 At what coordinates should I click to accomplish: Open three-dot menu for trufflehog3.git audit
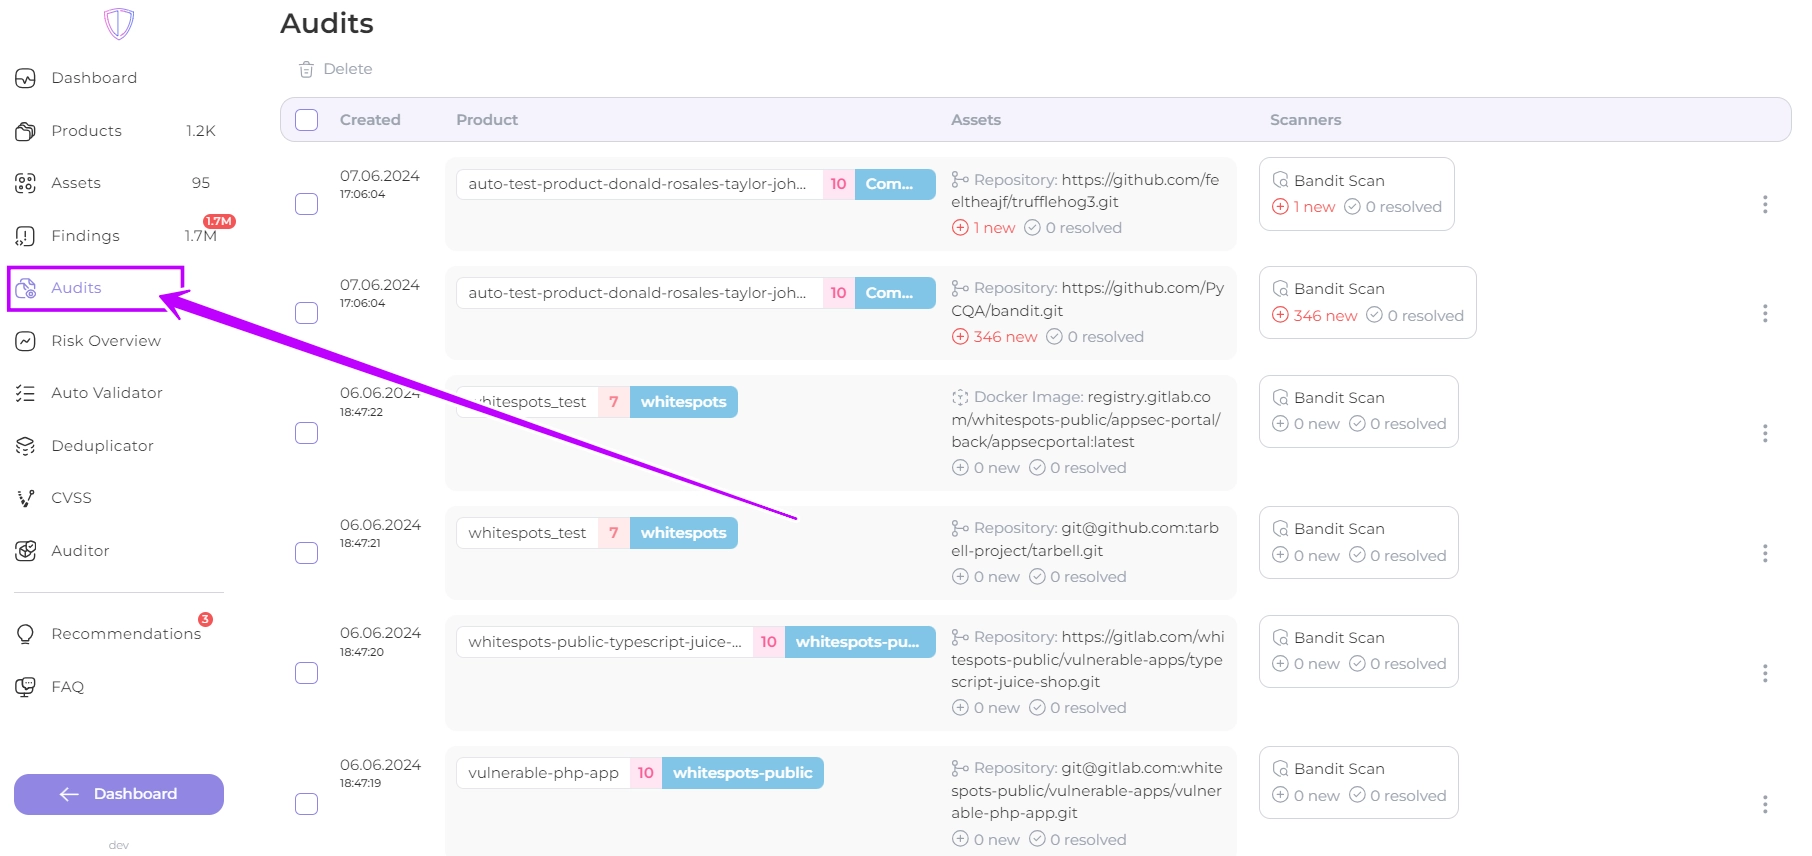point(1764,204)
